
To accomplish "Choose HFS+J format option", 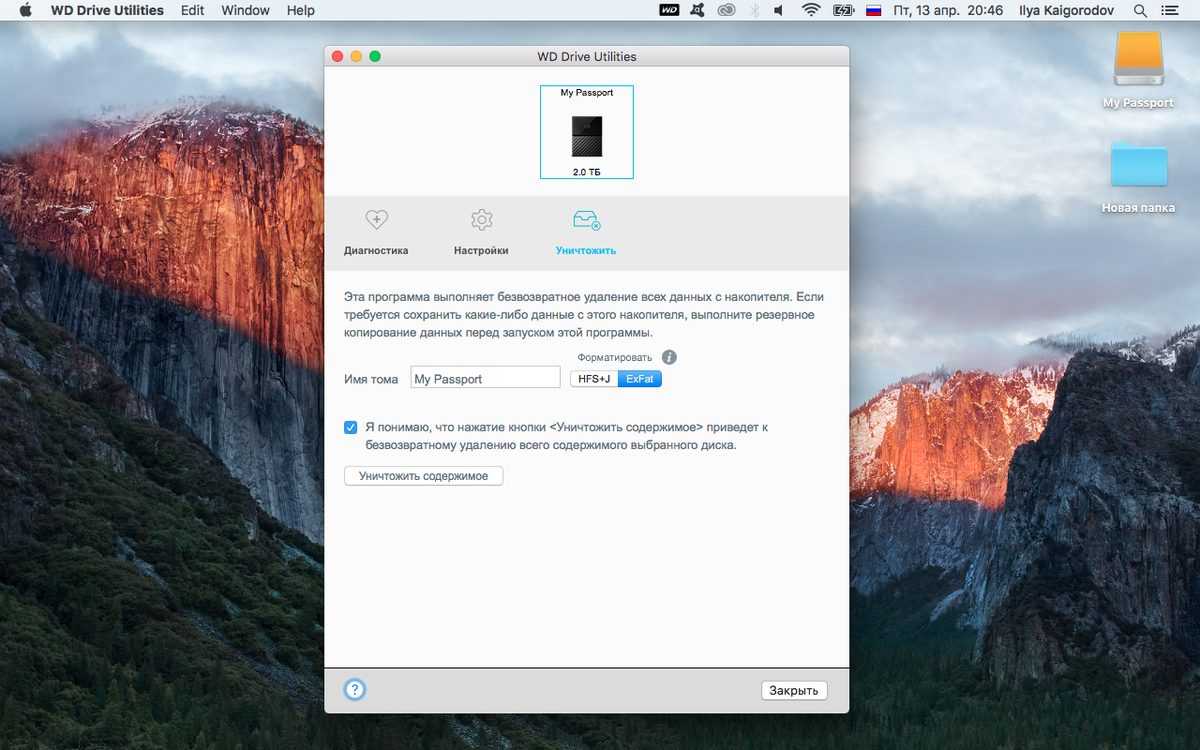I will coord(594,379).
